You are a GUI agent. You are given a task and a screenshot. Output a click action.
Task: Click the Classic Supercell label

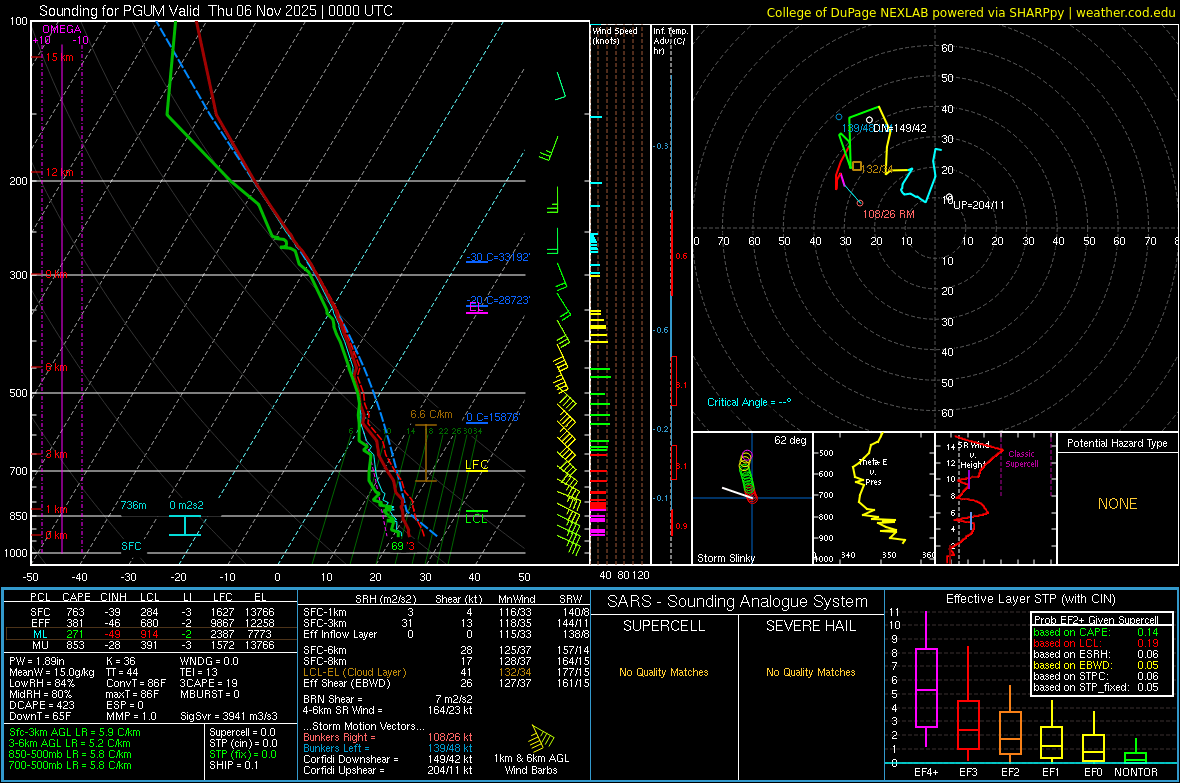1021,459
